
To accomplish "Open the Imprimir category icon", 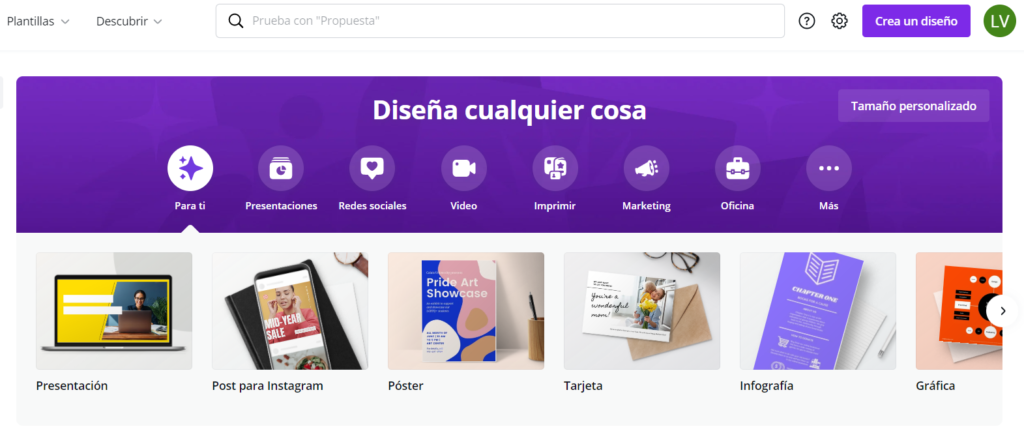I will (555, 168).
